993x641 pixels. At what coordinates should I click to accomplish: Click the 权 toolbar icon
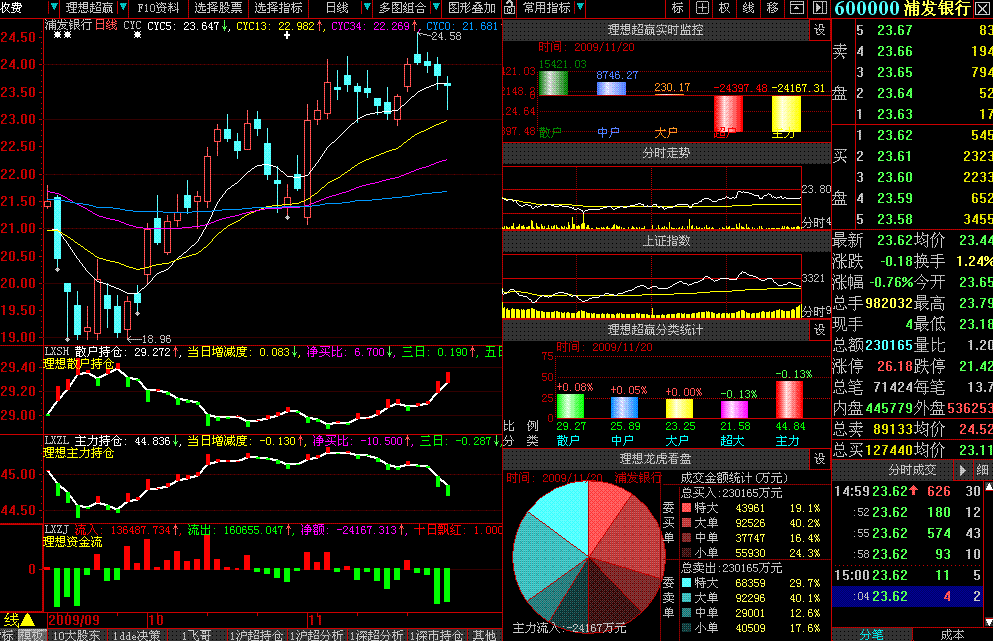(x=725, y=8)
